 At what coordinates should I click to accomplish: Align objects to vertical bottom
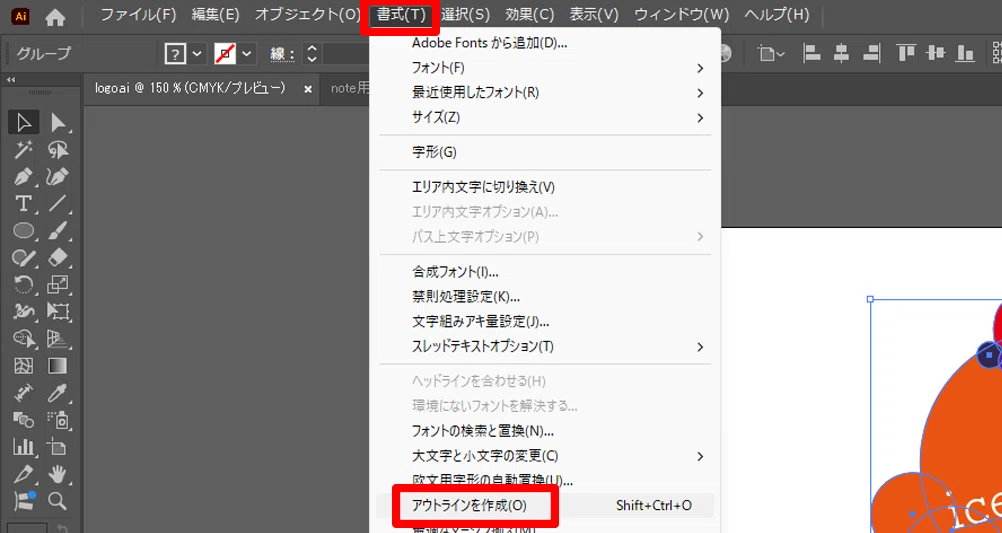[x=966, y=53]
